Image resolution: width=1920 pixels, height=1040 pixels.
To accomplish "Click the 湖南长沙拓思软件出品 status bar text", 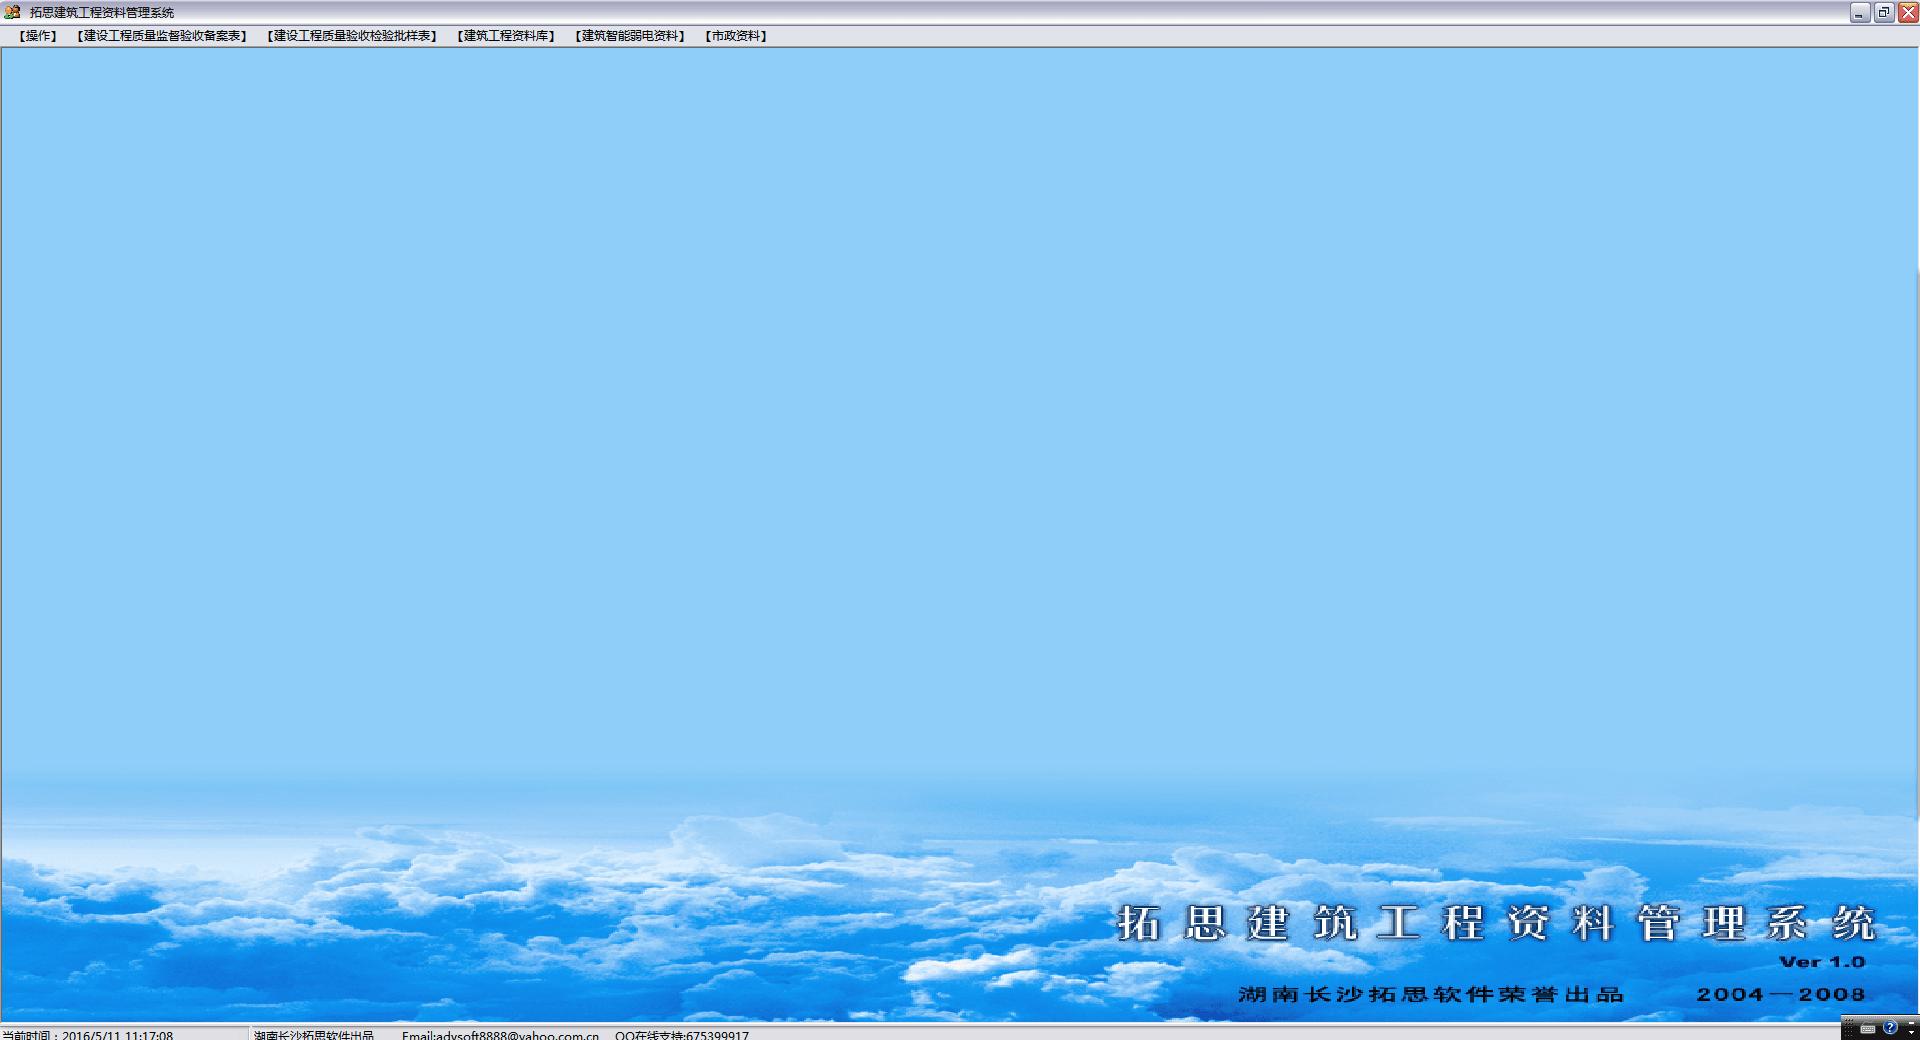I will pos(314,1035).
